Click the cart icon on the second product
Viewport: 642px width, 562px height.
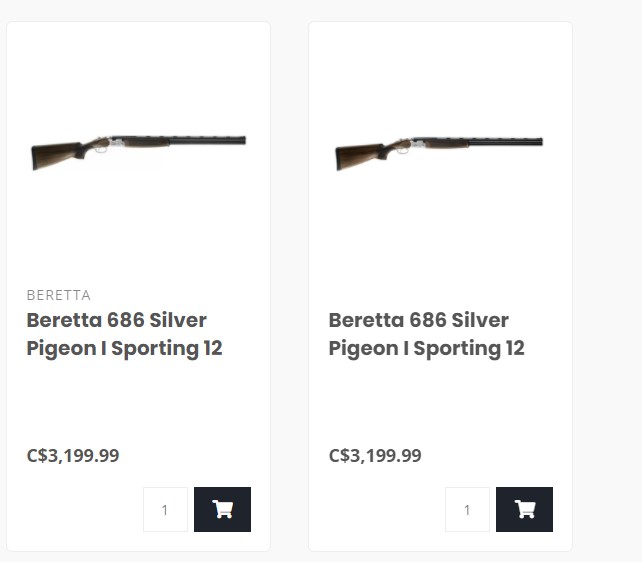pos(524,509)
